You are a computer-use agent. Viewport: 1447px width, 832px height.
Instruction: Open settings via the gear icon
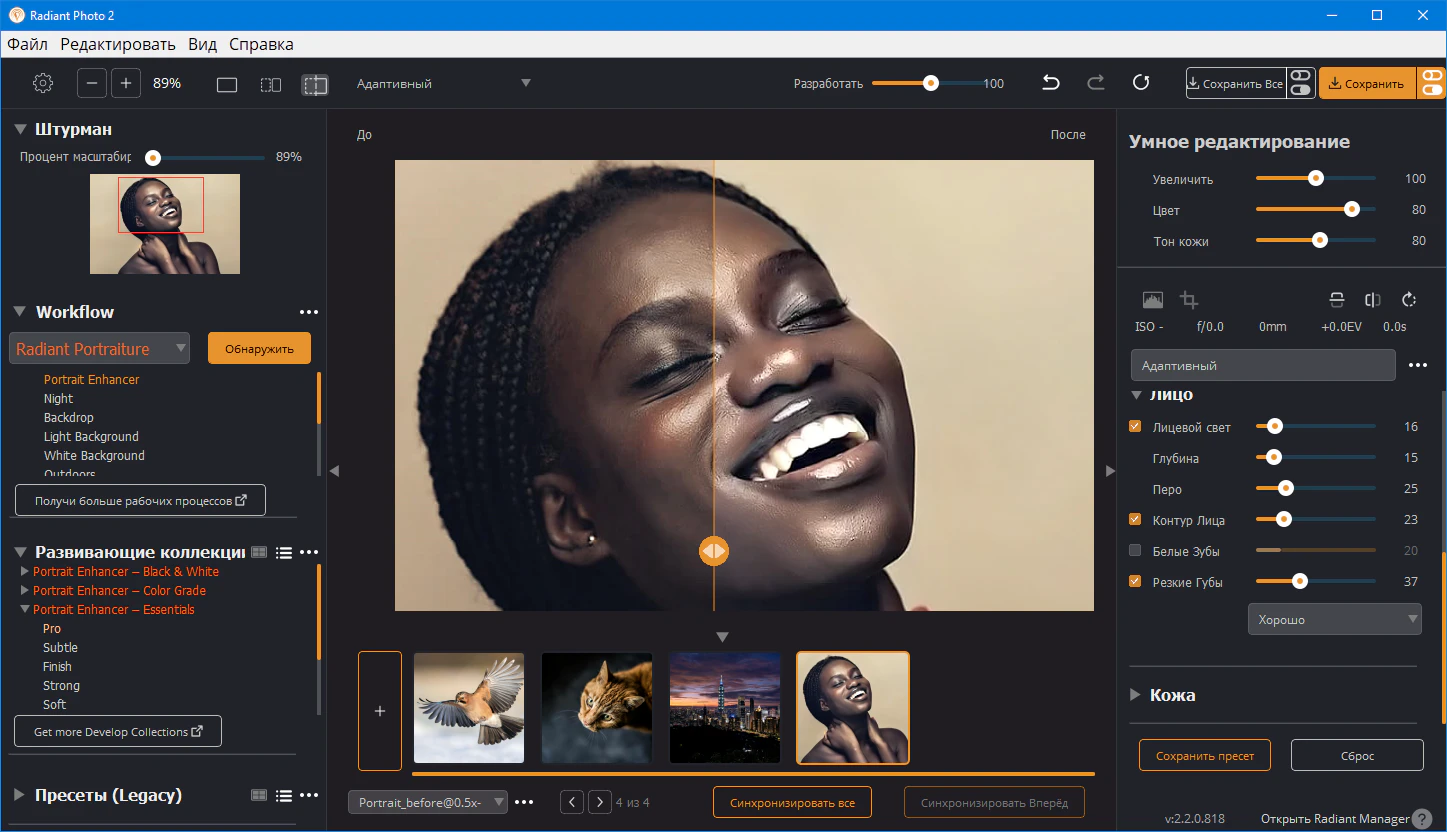42,84
